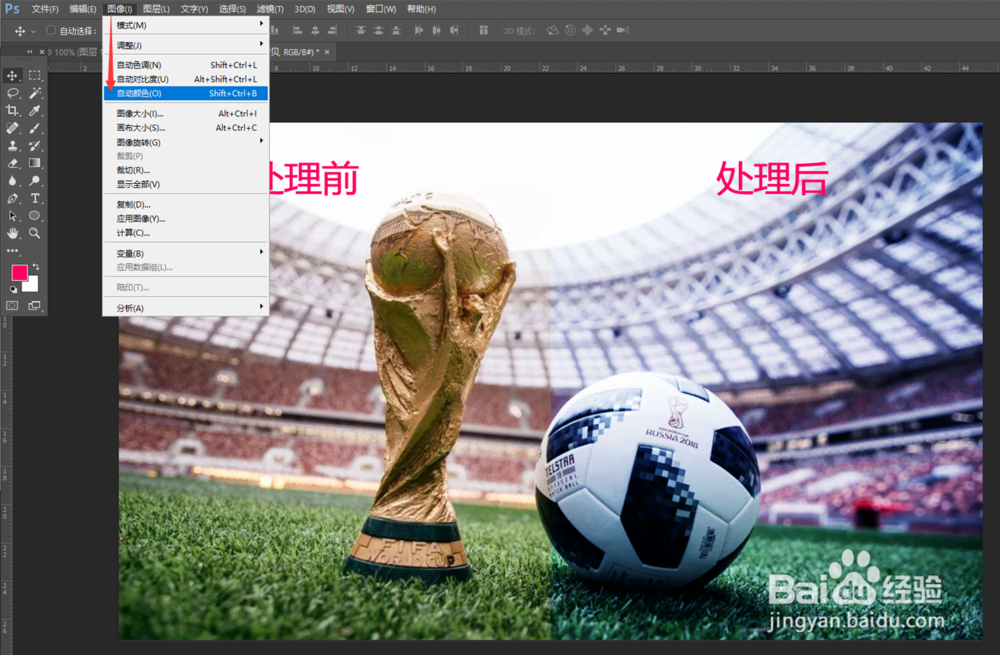Click distribute top edges icon
Viewport: 1000px width, 655px height.
(361, 30)
